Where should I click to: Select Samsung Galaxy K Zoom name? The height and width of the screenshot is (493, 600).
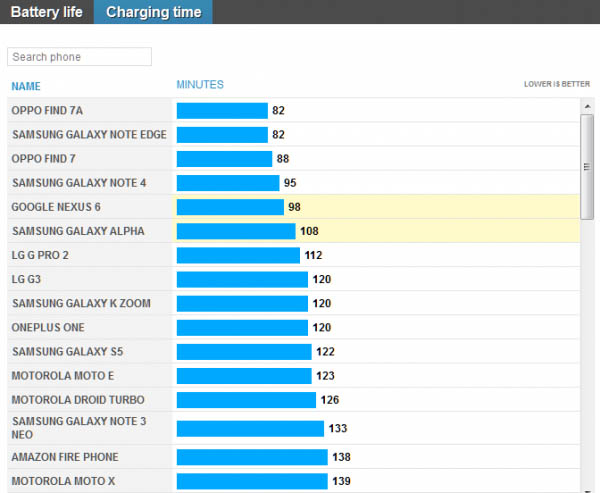click(x=82, y=304)
